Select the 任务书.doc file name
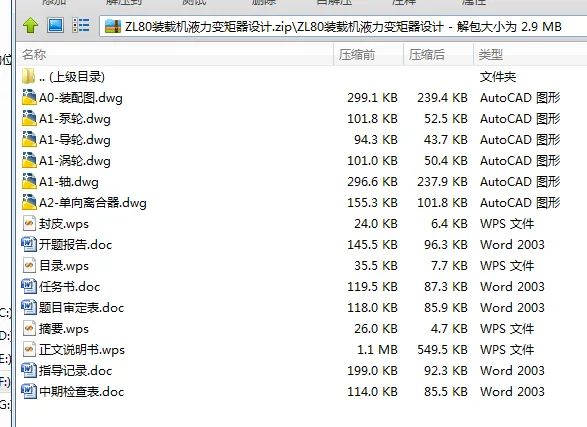 [70, 287]
